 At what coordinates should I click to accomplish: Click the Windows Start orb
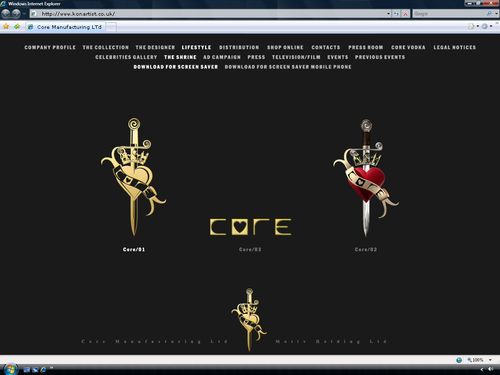(x=10, y=369)
